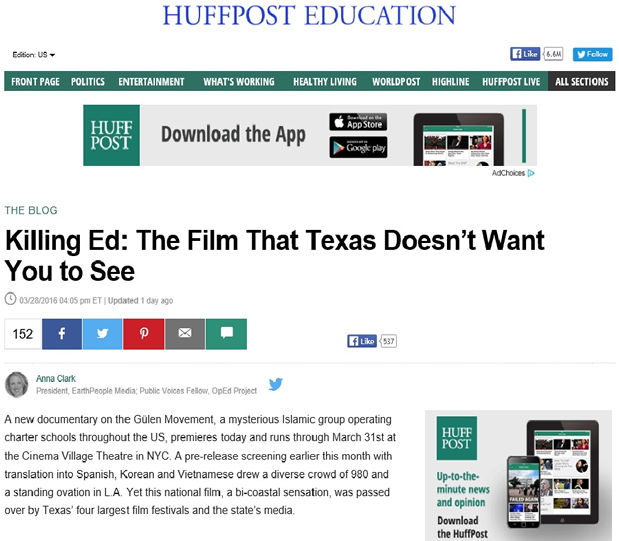619x541 pixels.
Task: Open Anna Clark's author page link
Action: pos(56,378)
